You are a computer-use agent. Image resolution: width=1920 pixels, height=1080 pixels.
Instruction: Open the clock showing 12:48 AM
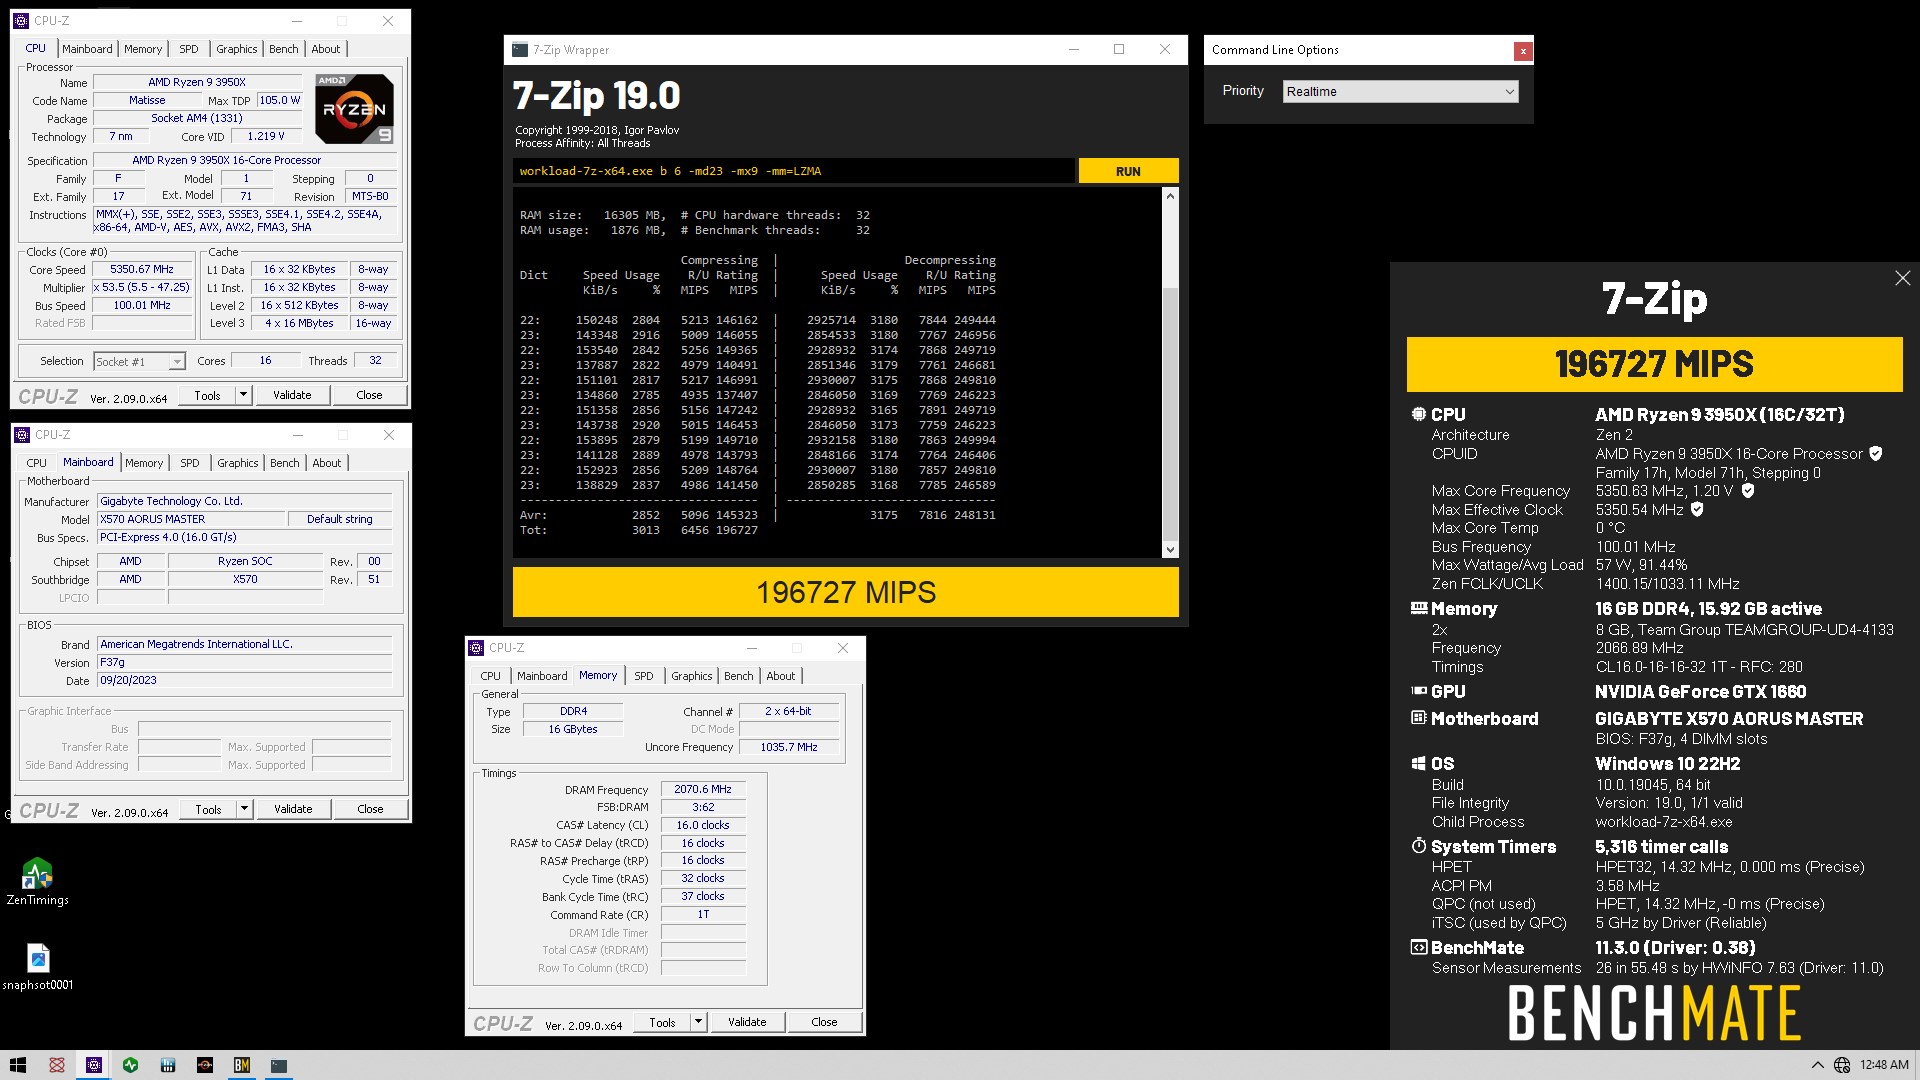tap(1884, 1065)
